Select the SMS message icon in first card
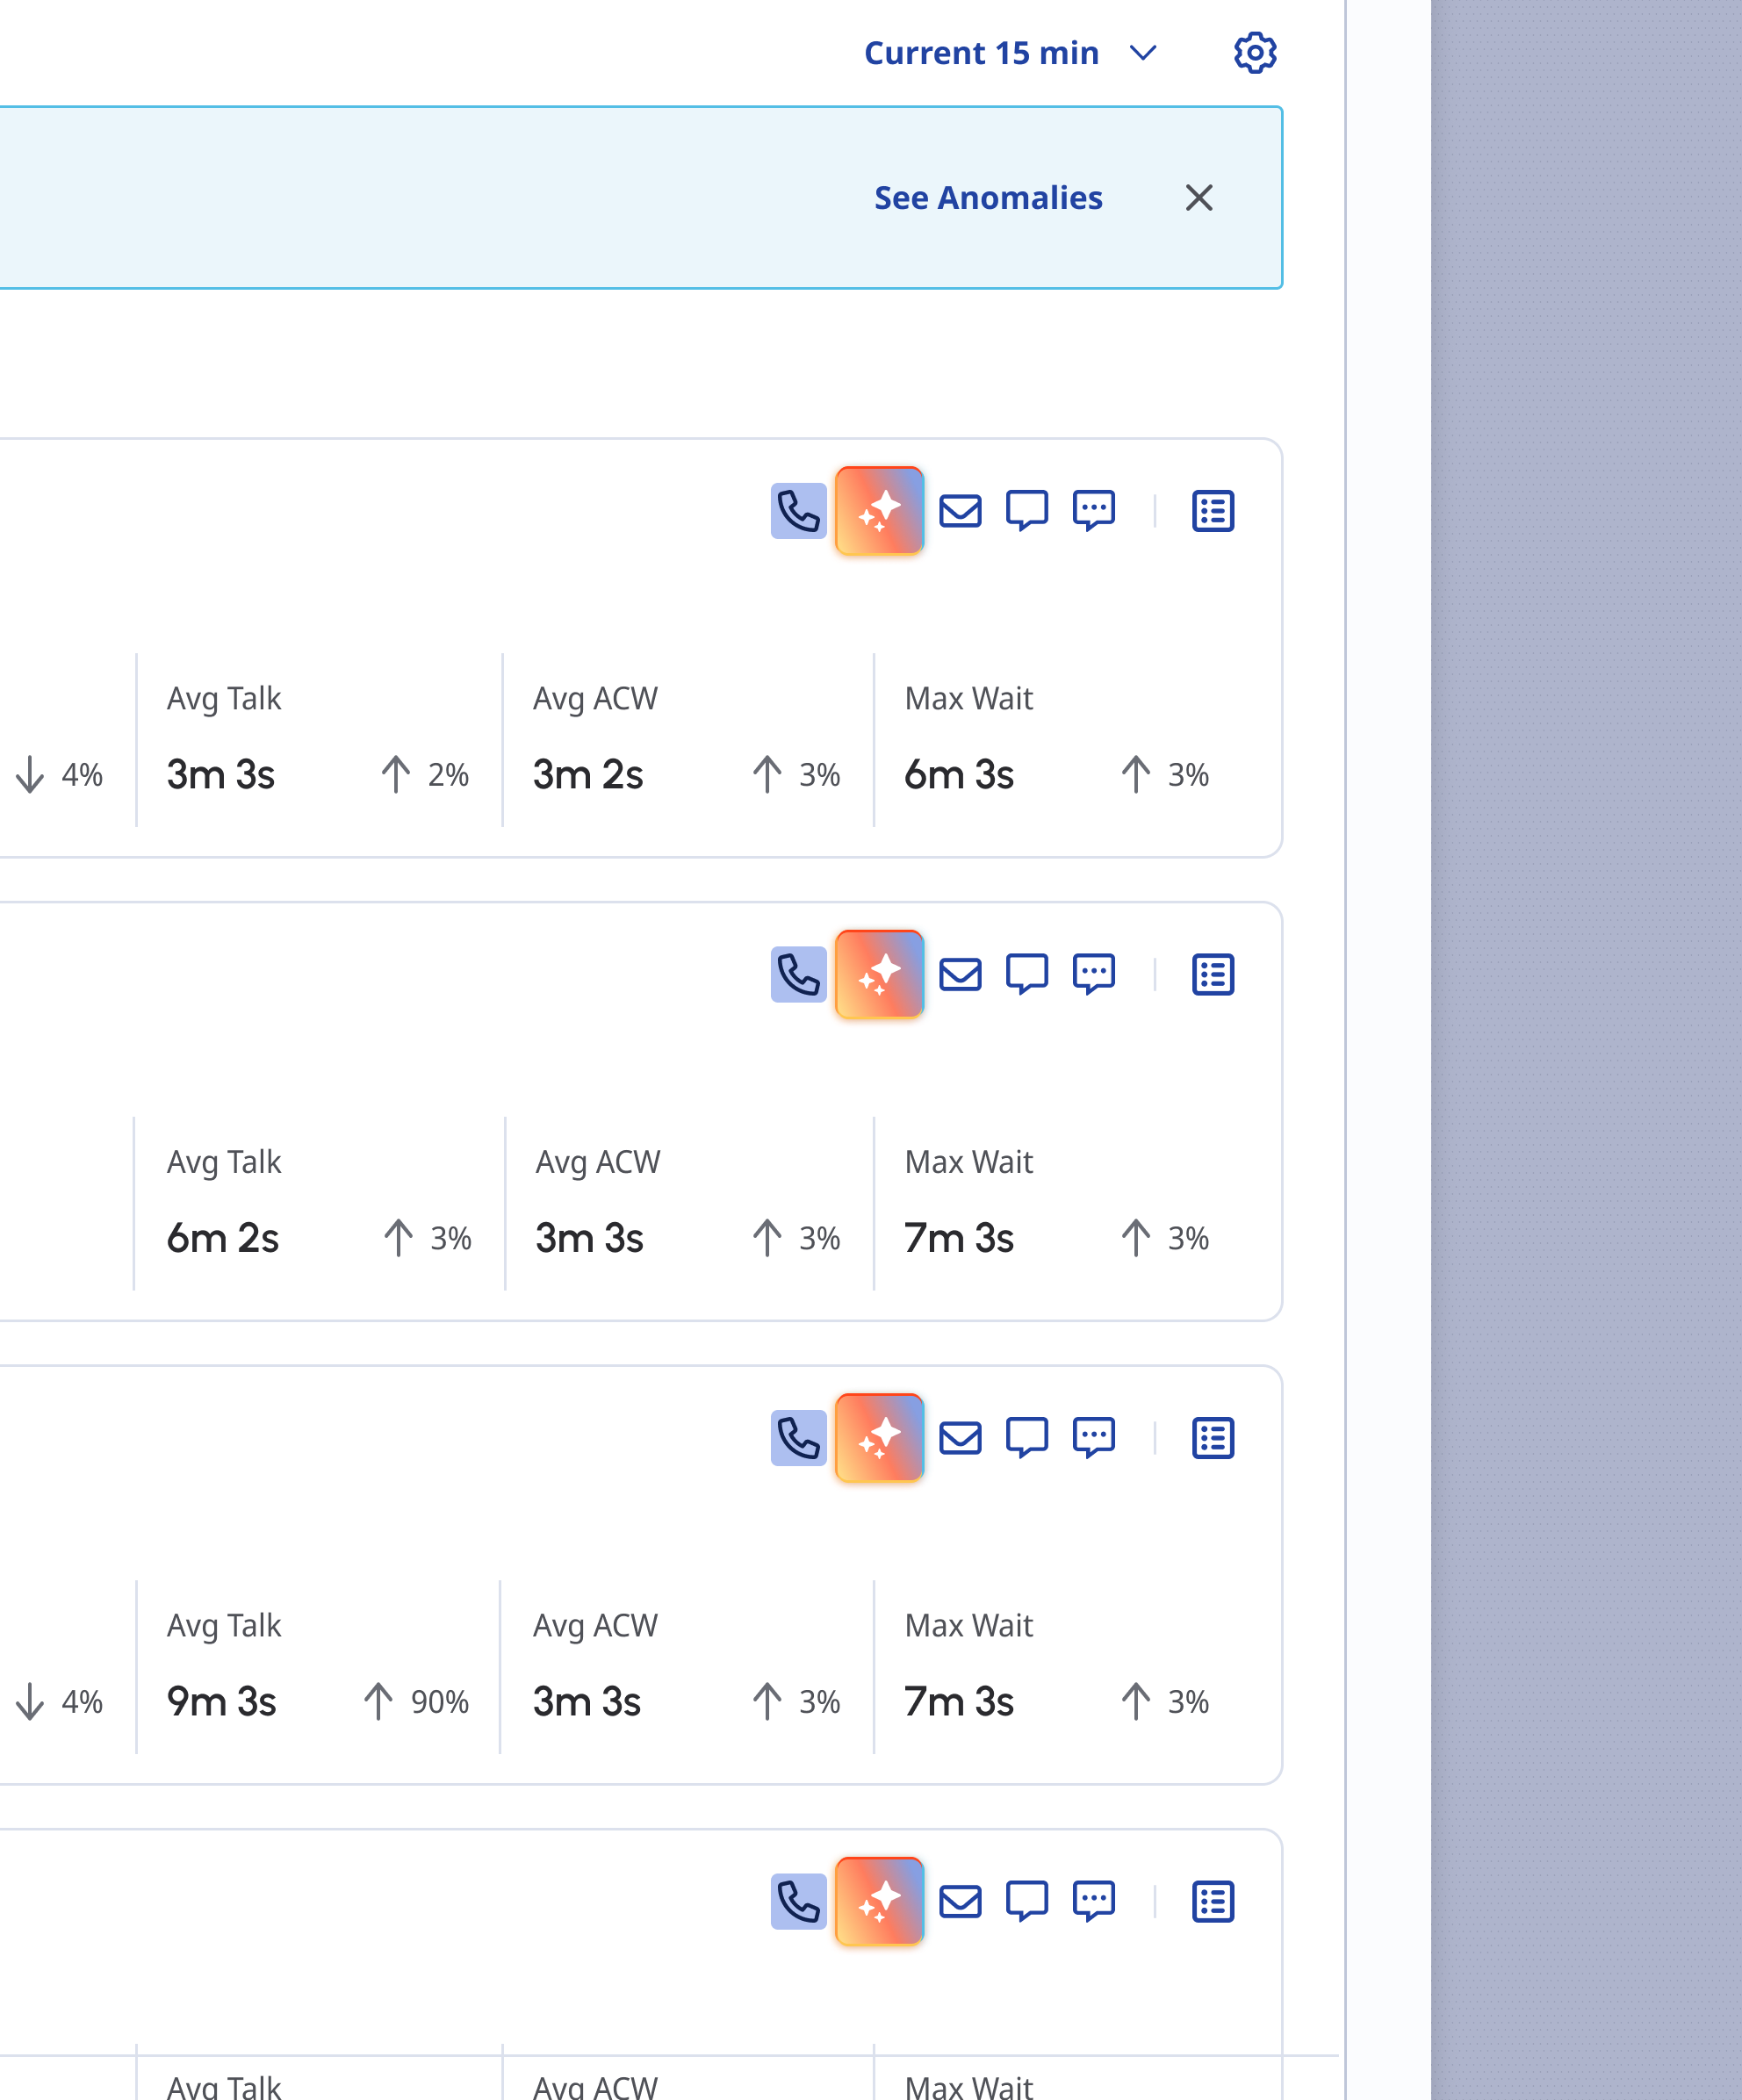 point(1094,511)
